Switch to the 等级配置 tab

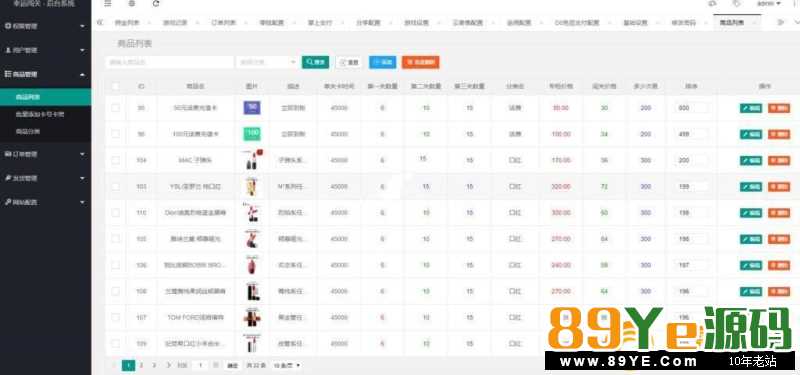pos(271,23)
